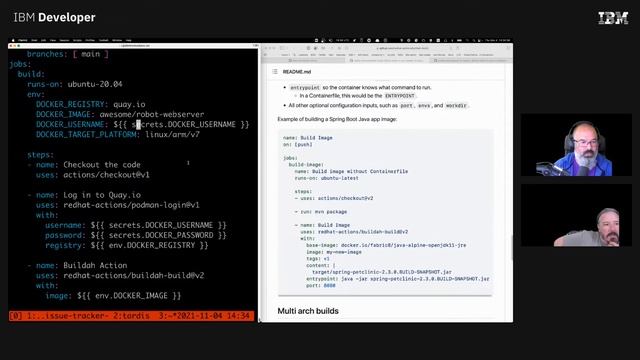Open the Apple menu in the menu bar
The width and height of the screenshot is (640, 360).
click(x=13, y=40)
